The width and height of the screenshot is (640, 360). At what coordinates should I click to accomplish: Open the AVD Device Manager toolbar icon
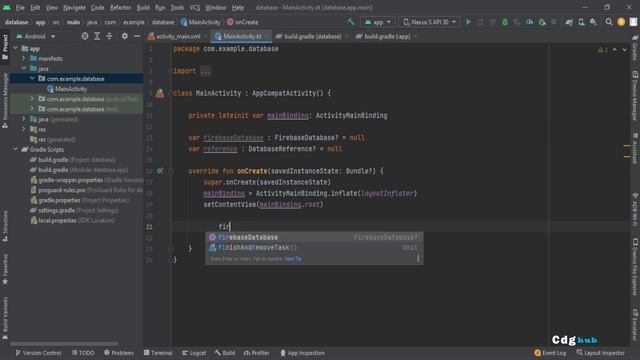(x=581, y=22)
